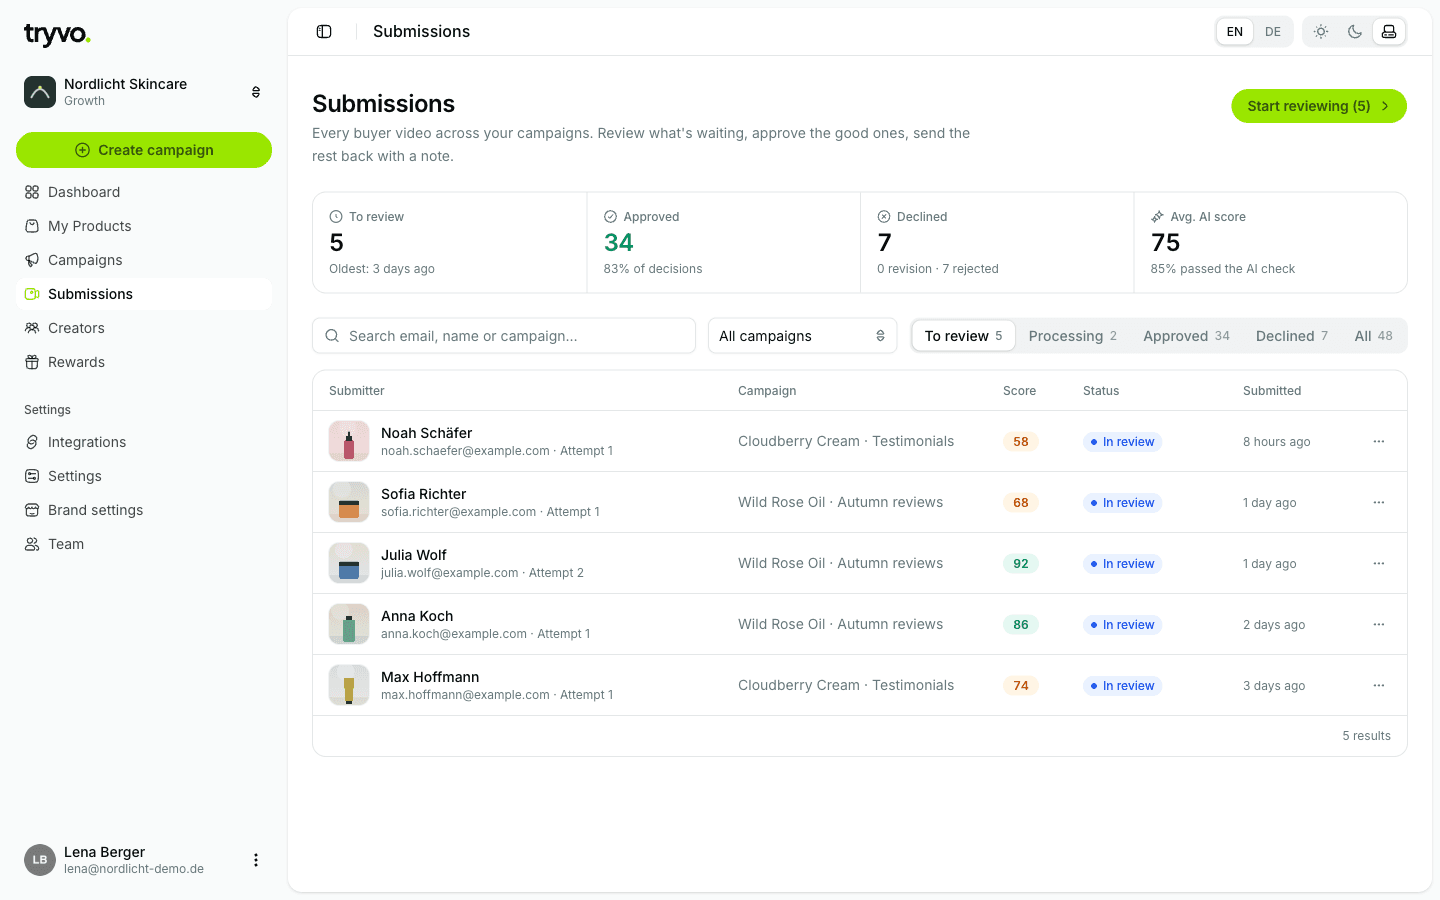The height and width of the screenshot is (900, 1440).
Task: Open Julia Wolf's product thumbnail
Action: tap(349, 563)
